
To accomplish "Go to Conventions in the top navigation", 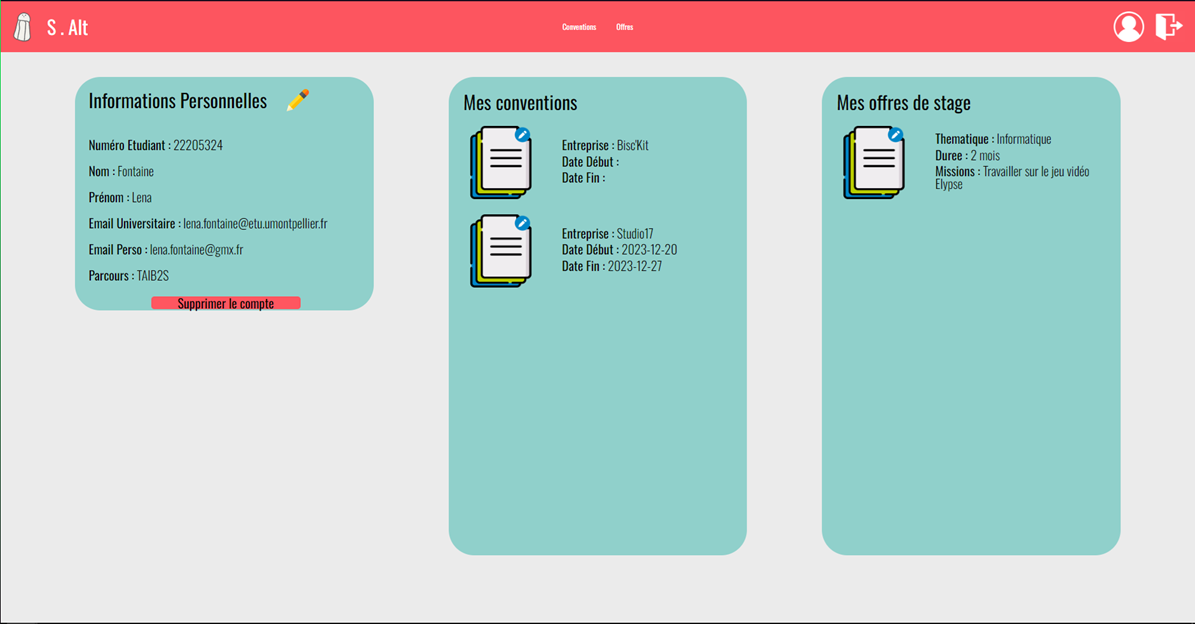I will (579, 27).
